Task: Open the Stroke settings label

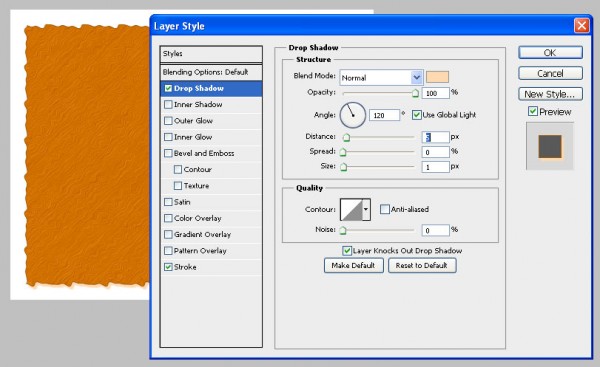Action: 185,267
